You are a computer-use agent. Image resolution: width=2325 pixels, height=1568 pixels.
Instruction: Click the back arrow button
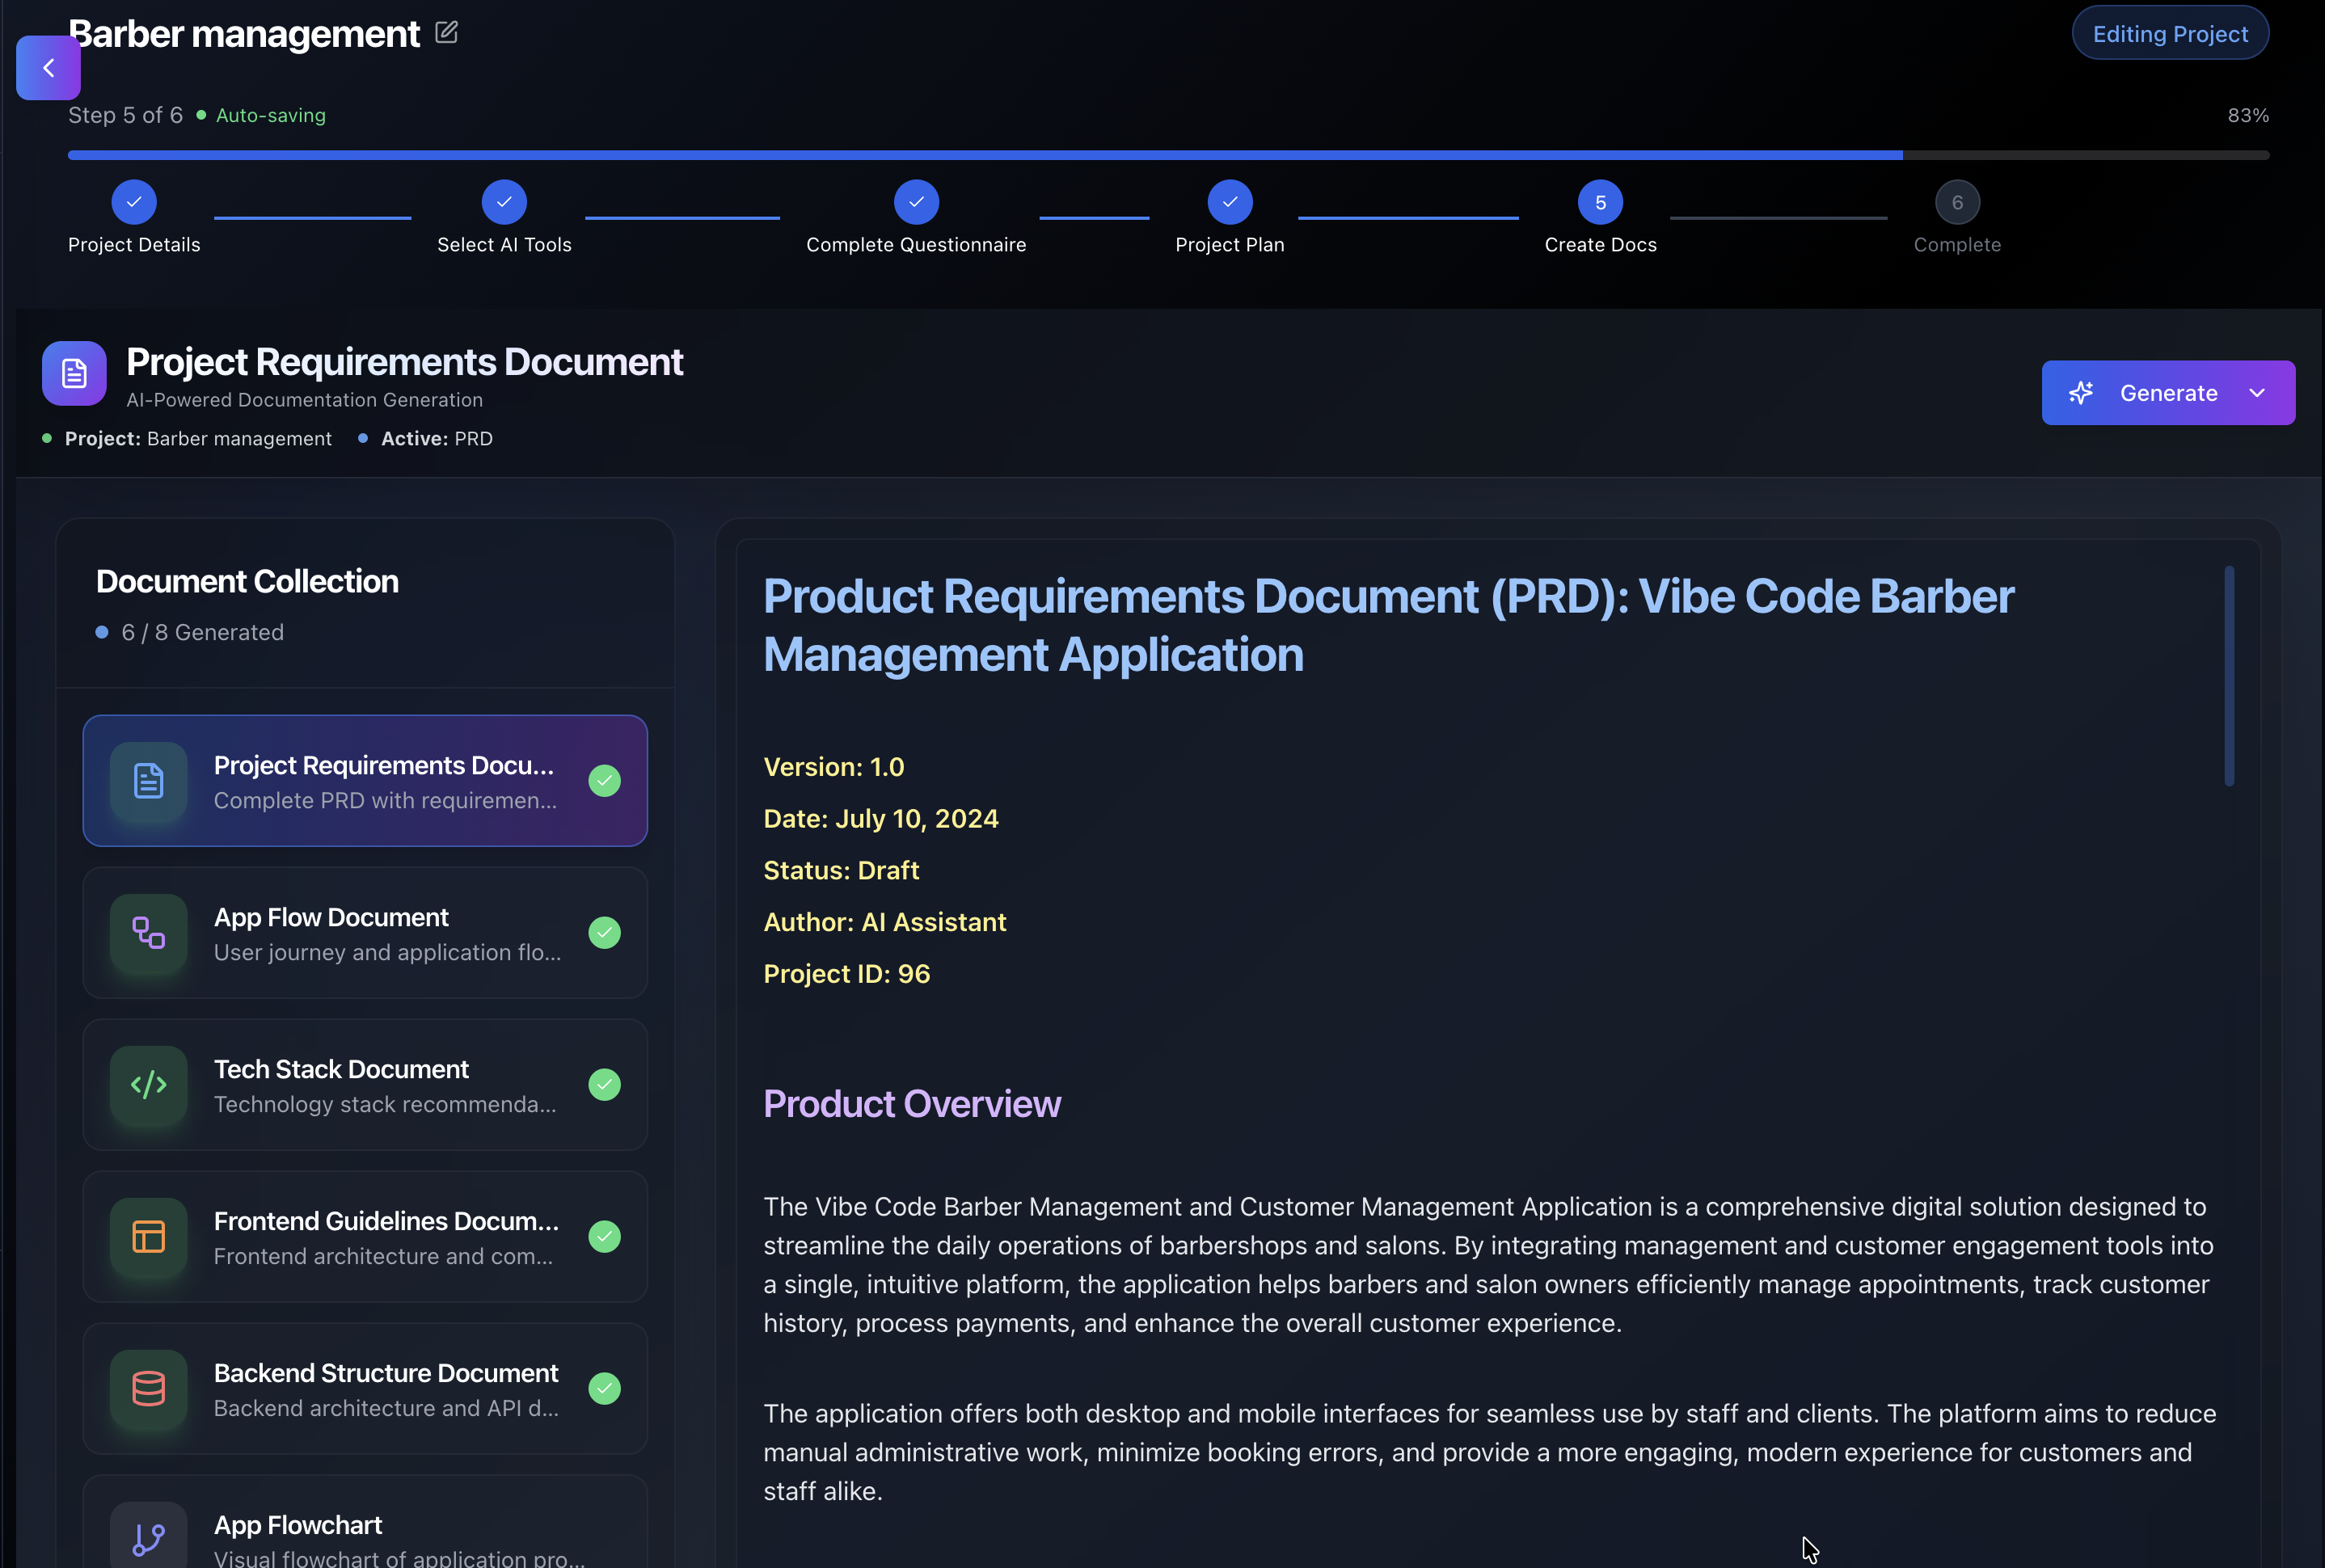pos(48,68)
